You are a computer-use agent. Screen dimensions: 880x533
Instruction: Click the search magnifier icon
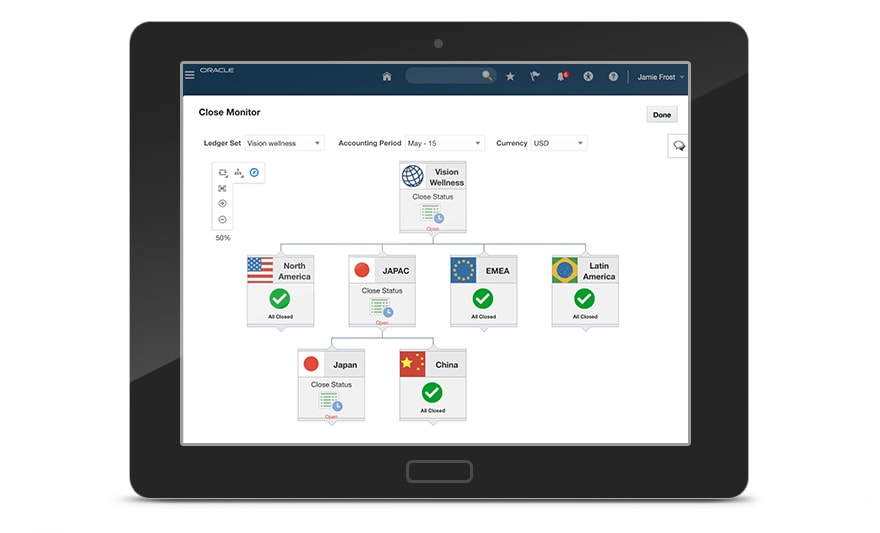point(487,75)
